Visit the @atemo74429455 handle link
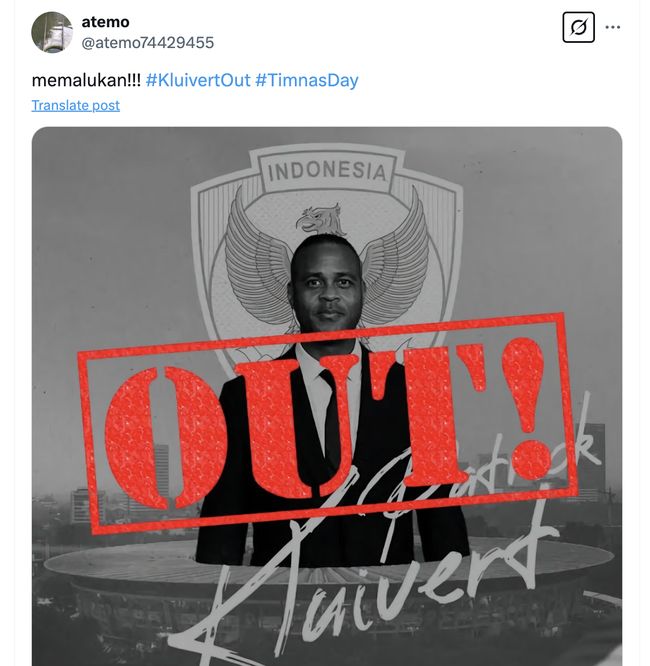Screen dimensions: 650x666 coord(147,42)
